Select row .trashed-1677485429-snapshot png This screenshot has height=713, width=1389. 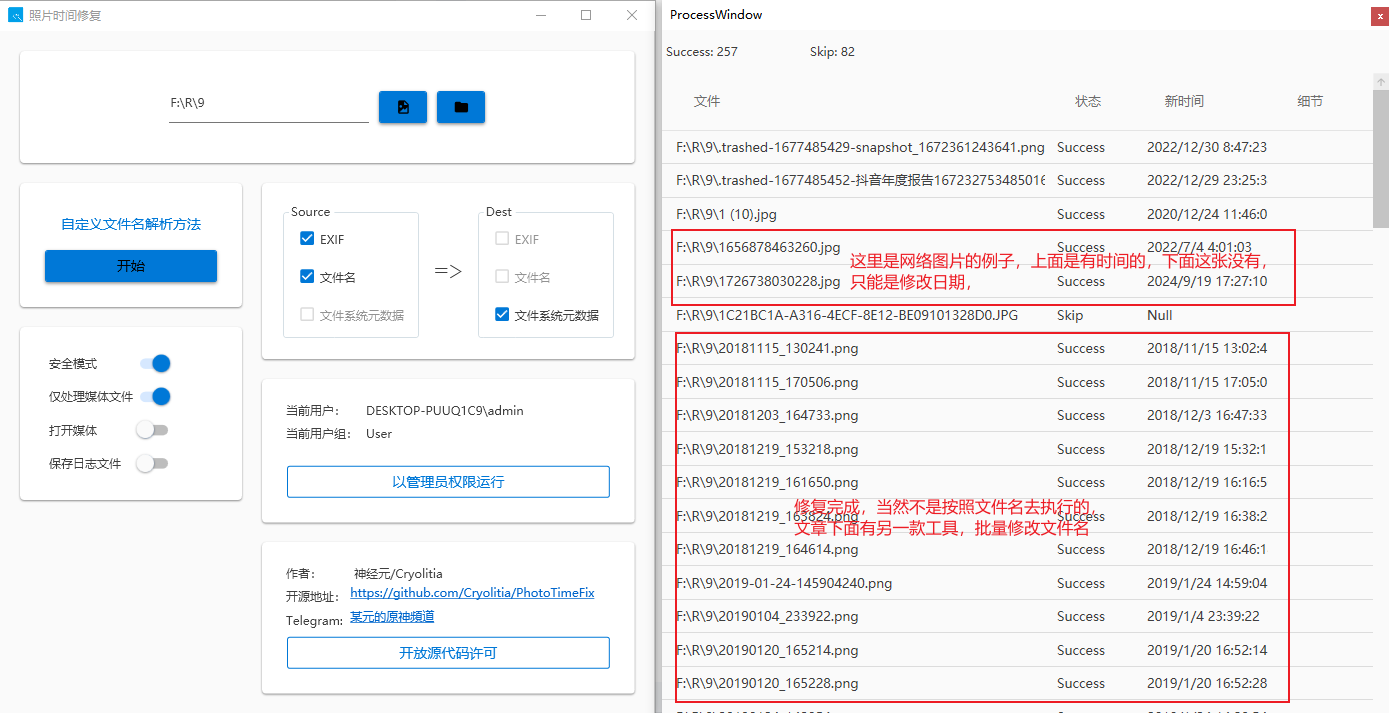1017,147
